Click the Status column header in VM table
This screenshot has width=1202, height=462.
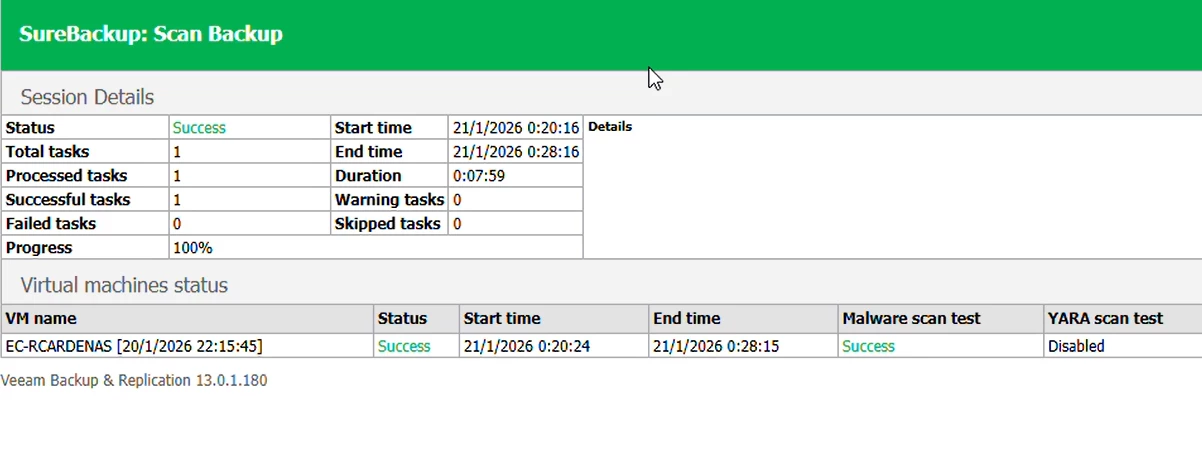coord(402,318)
